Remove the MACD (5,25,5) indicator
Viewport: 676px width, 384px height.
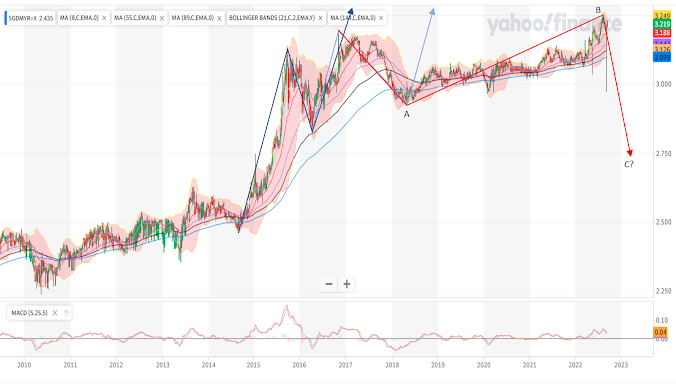pos(55,313)
